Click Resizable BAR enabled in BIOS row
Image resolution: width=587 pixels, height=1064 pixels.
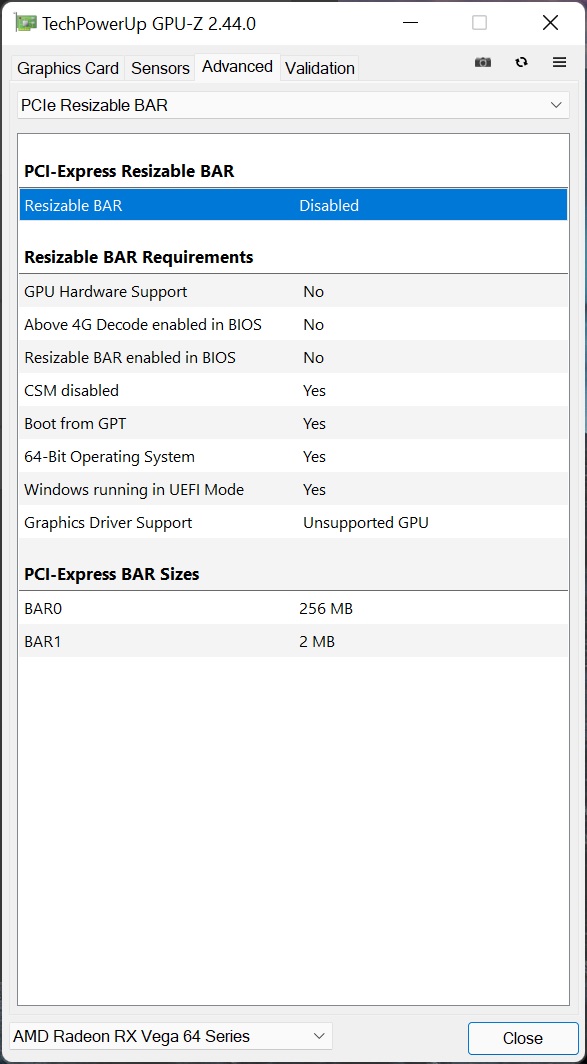click(x=293, y=358)
